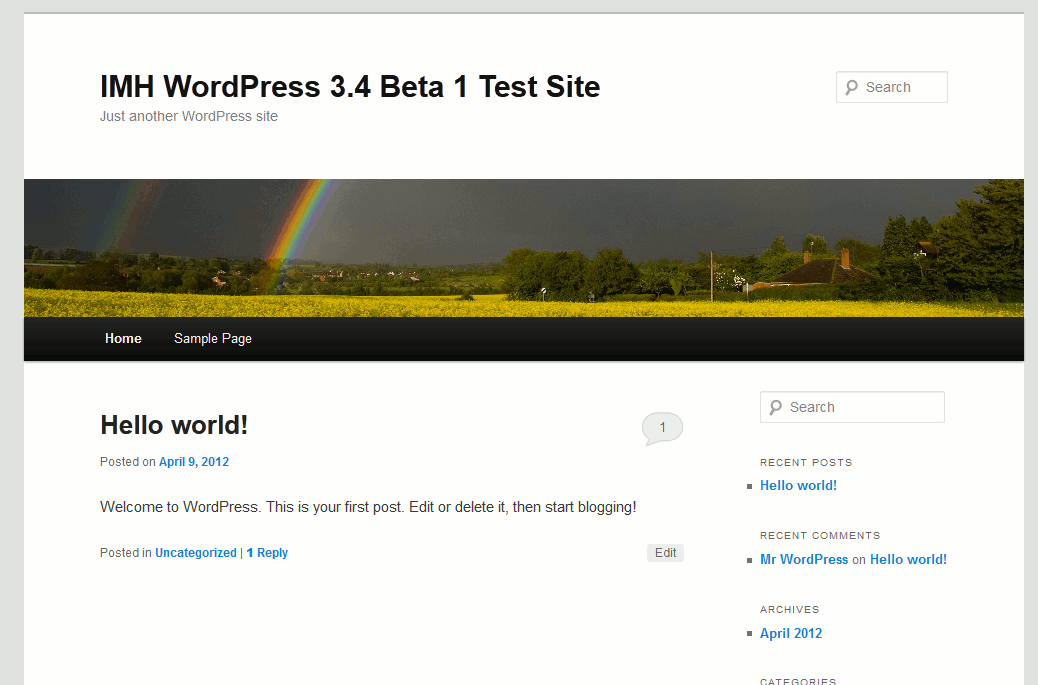This screenshot has height=685, width=1038.
Task: Click the sidebar search magnifier icon
Action: (775, 408)
